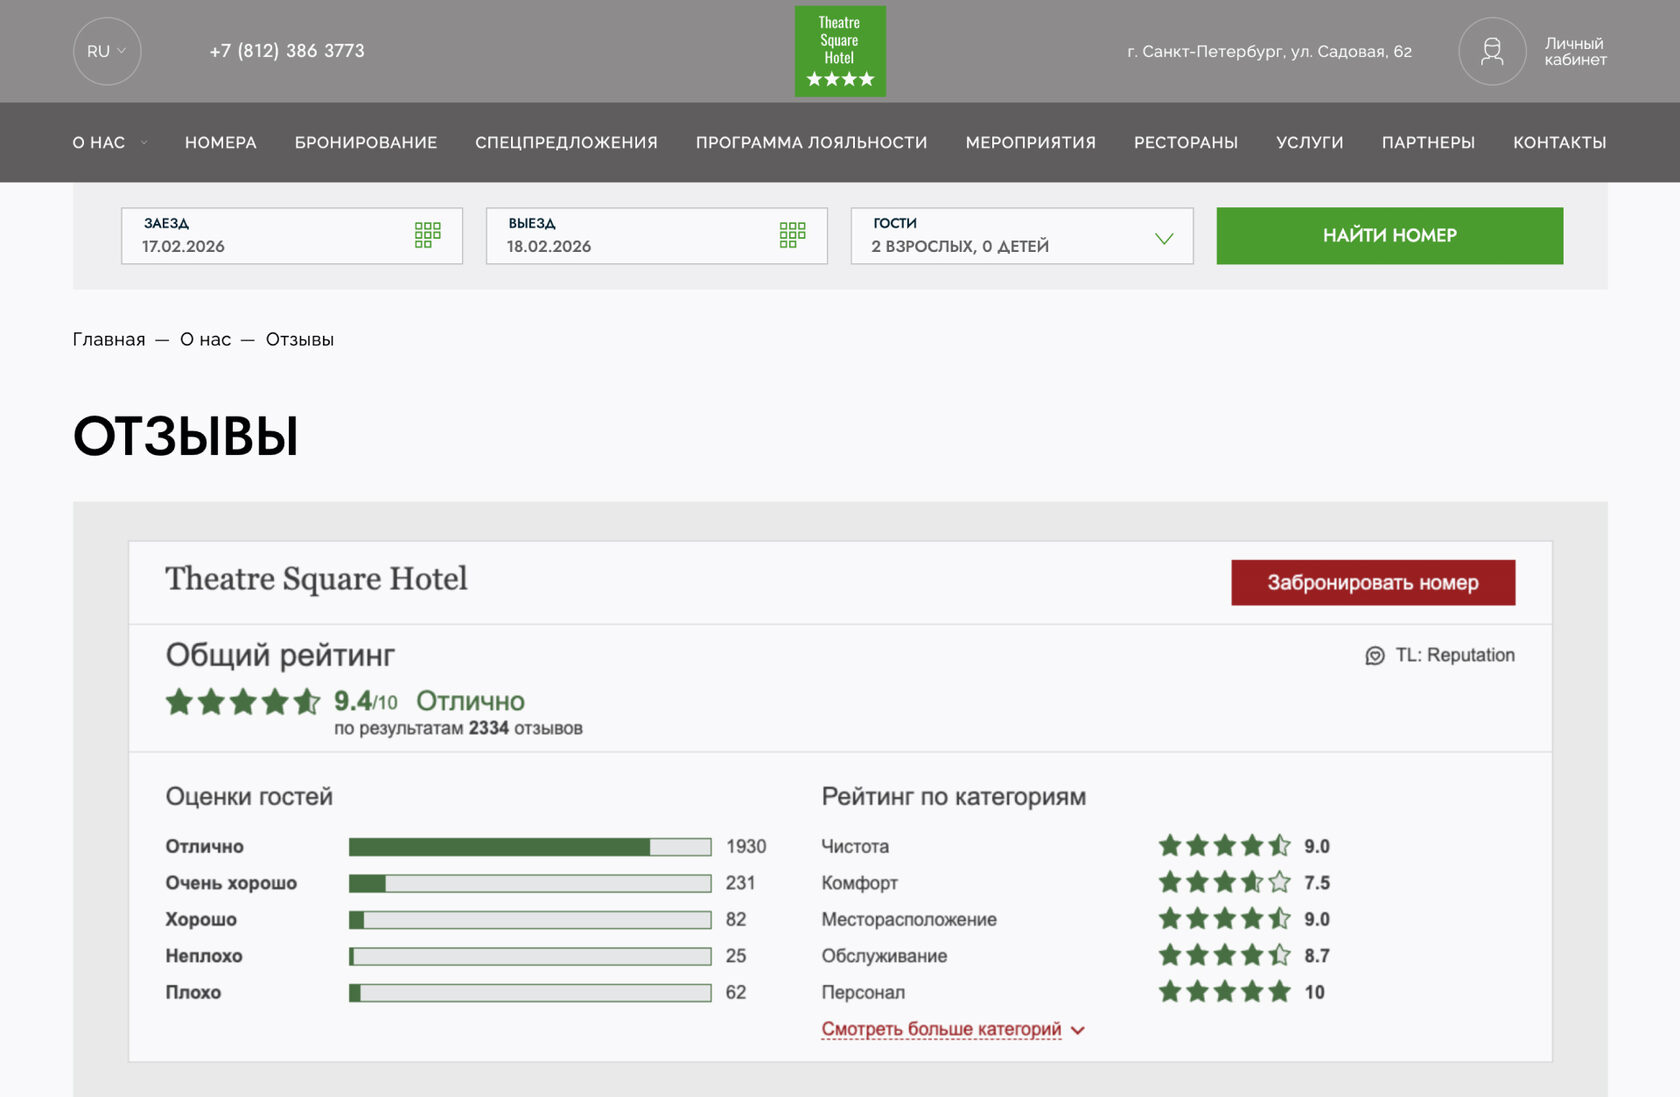Image resolution: width=1680 pixels, height=1097 pixels.
Task: Click the ОТЗЫВЫ page heading
Action: pos(186,436)
